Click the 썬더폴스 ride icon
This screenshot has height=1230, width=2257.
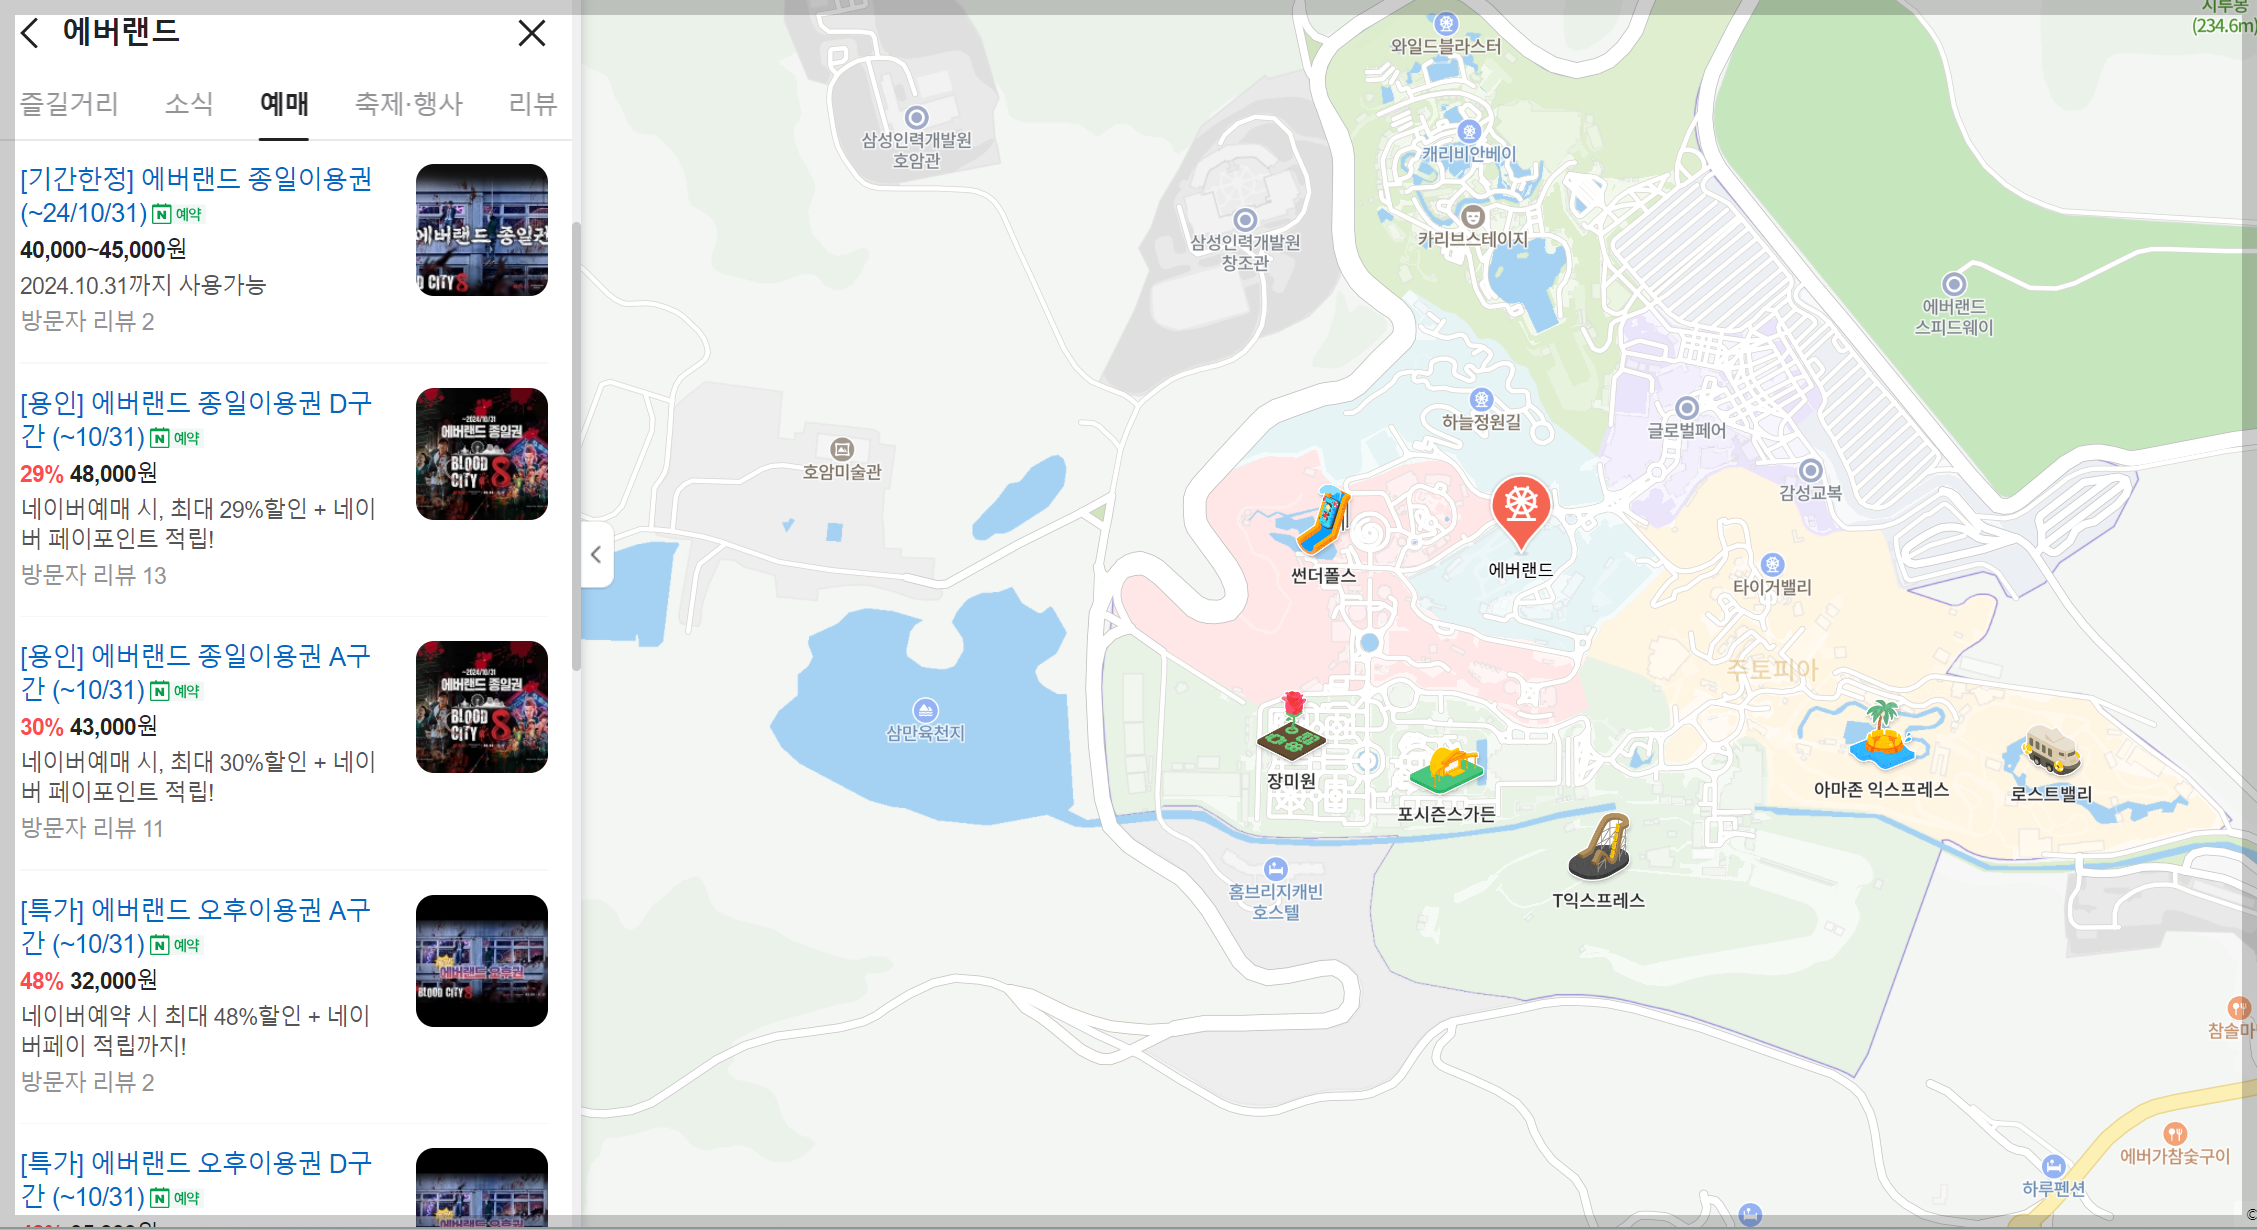pos(1323,520)
